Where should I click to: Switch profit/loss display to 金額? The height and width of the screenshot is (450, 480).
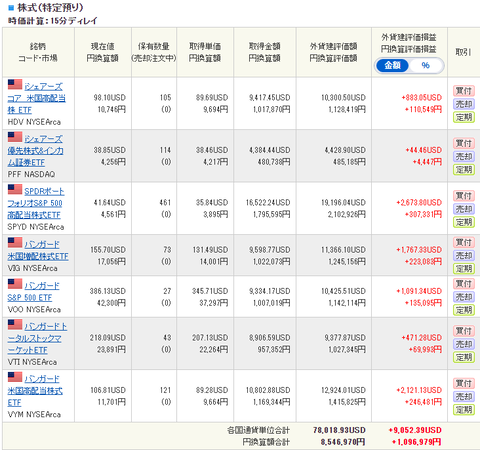click(x=392, y=65)
